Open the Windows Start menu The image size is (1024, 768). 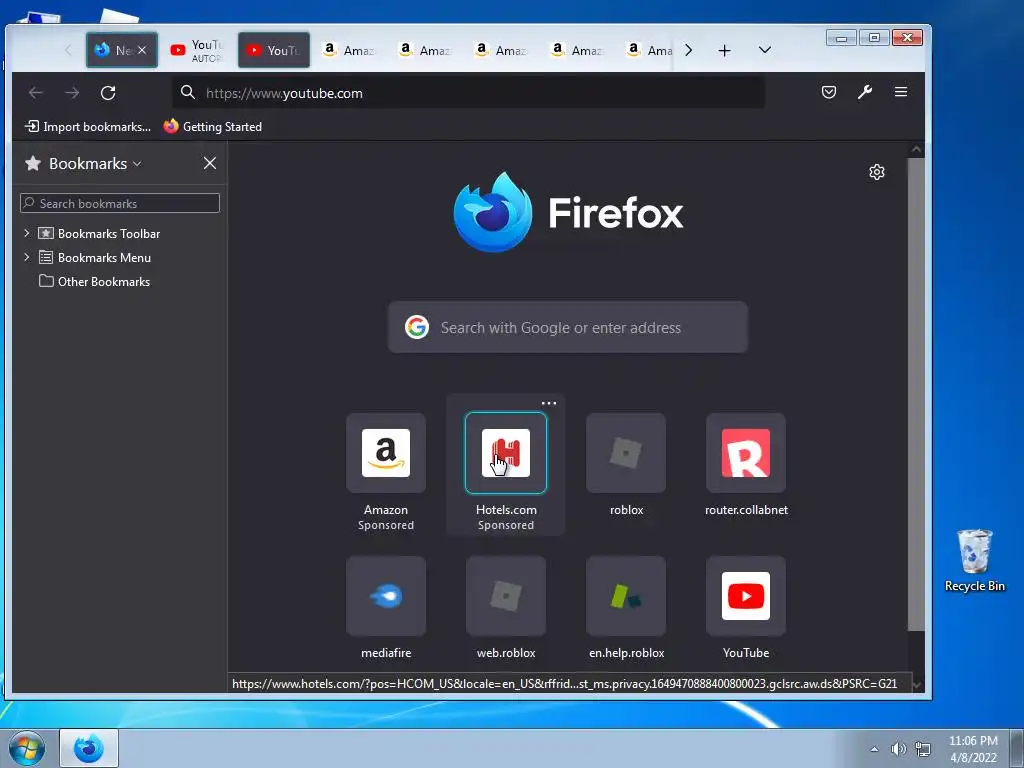27,748
